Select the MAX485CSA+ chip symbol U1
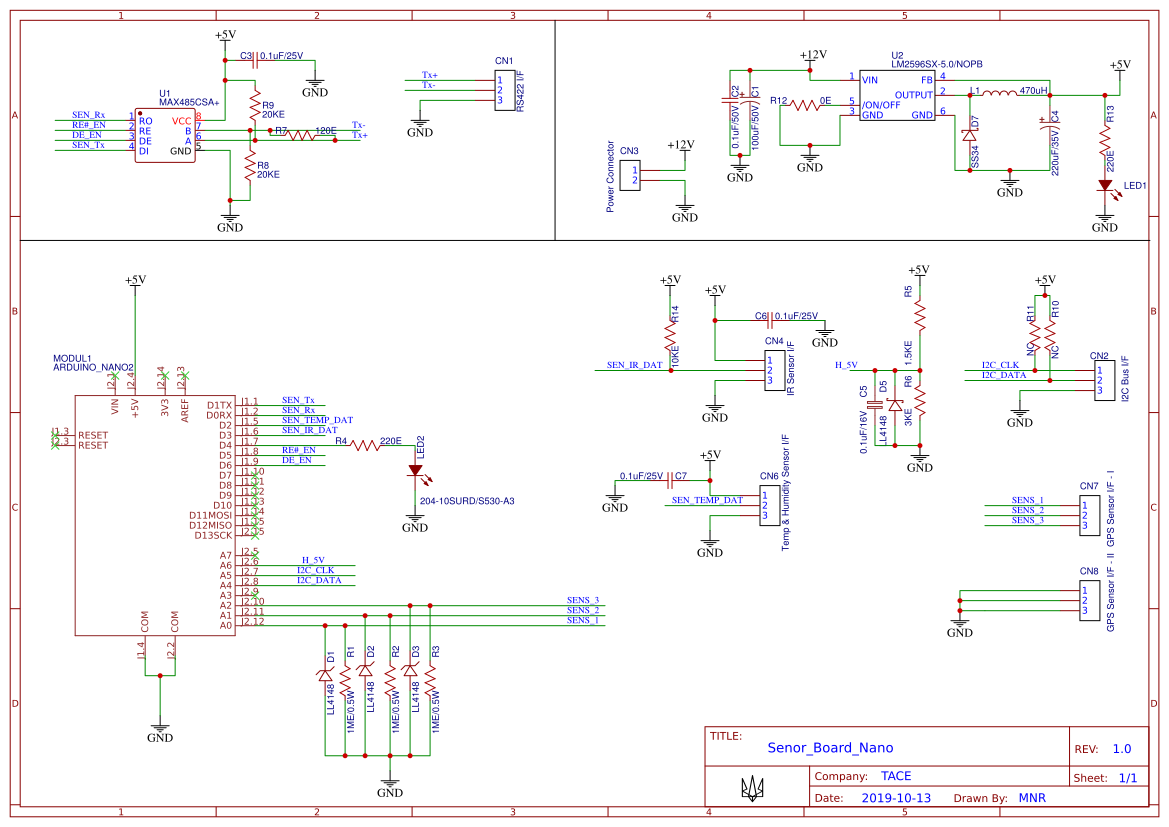Screen dimensions: 1169x827 tap(163, 135)
